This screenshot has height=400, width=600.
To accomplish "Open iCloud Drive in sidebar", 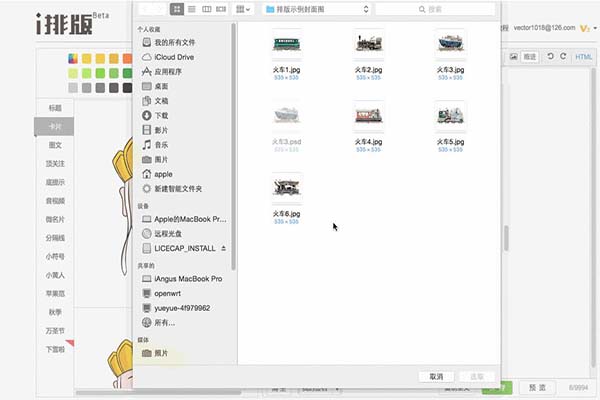I will tap(175, 57).
